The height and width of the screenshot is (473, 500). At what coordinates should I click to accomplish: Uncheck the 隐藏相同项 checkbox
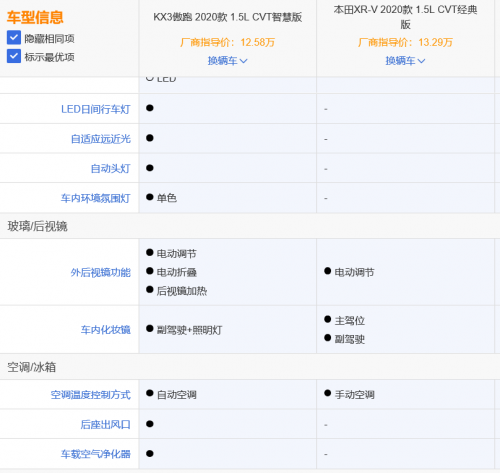(x=14, y=38)
